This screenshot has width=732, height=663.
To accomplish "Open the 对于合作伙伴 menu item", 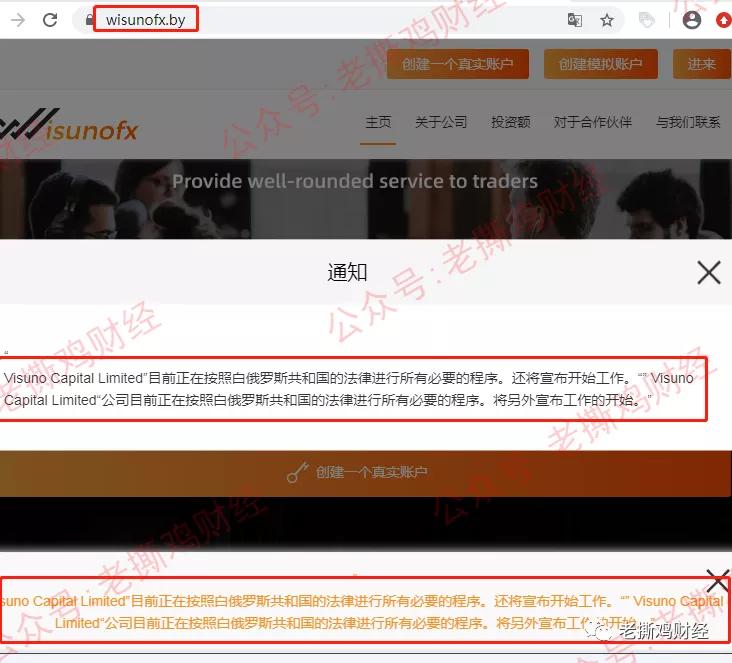I will [593, 122].
